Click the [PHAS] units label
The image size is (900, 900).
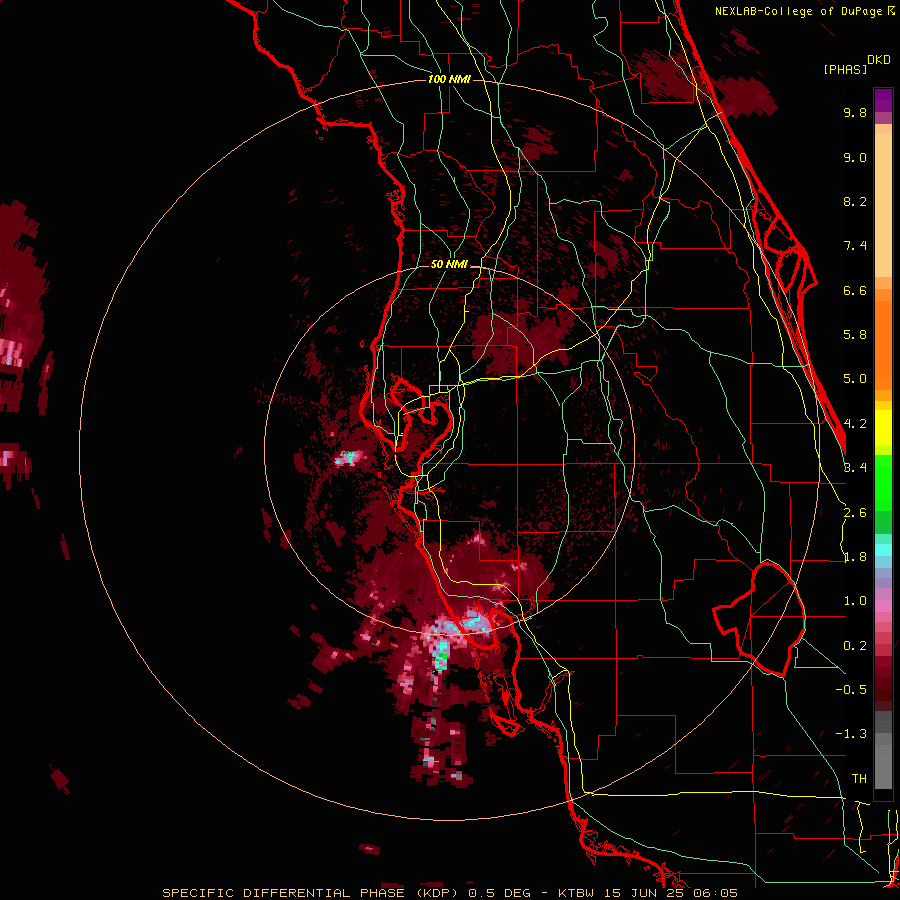pos(845,70)
